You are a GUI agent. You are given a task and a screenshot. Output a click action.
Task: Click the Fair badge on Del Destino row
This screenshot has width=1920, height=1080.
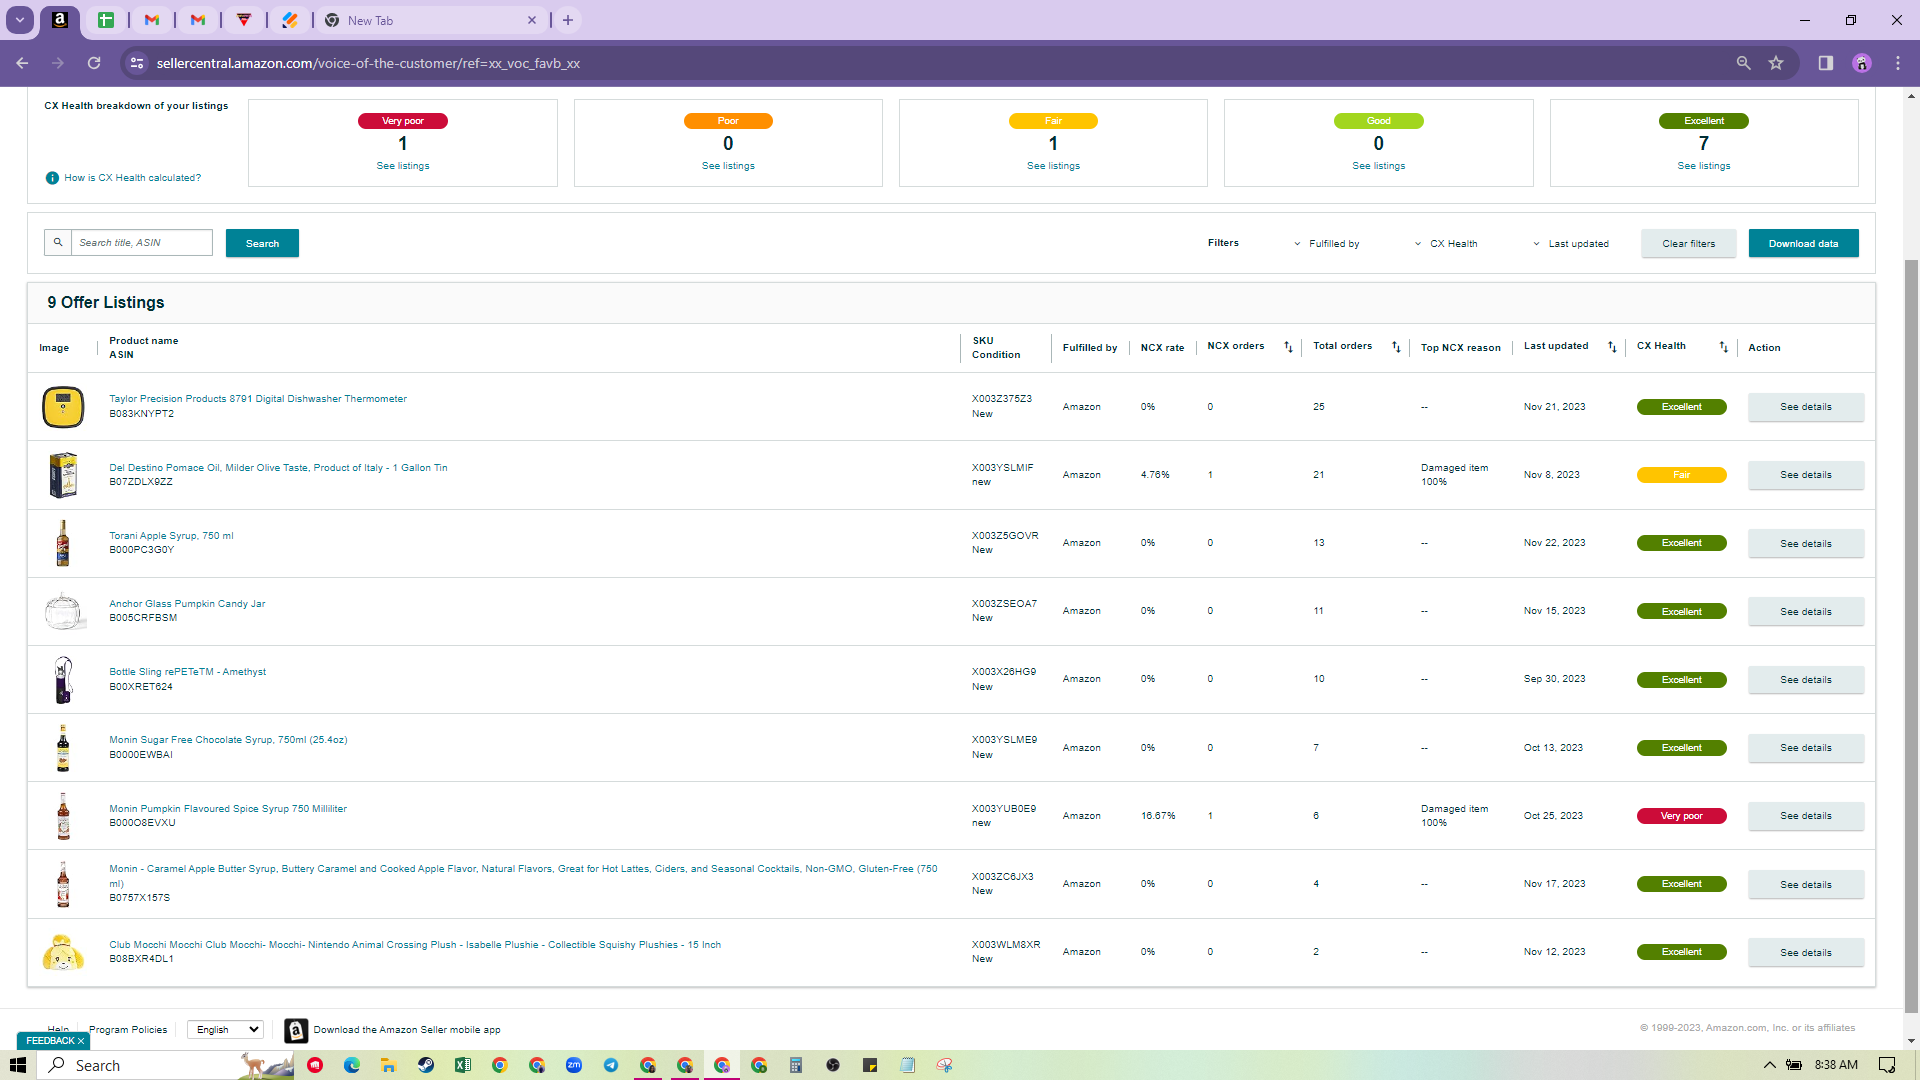1682,475
